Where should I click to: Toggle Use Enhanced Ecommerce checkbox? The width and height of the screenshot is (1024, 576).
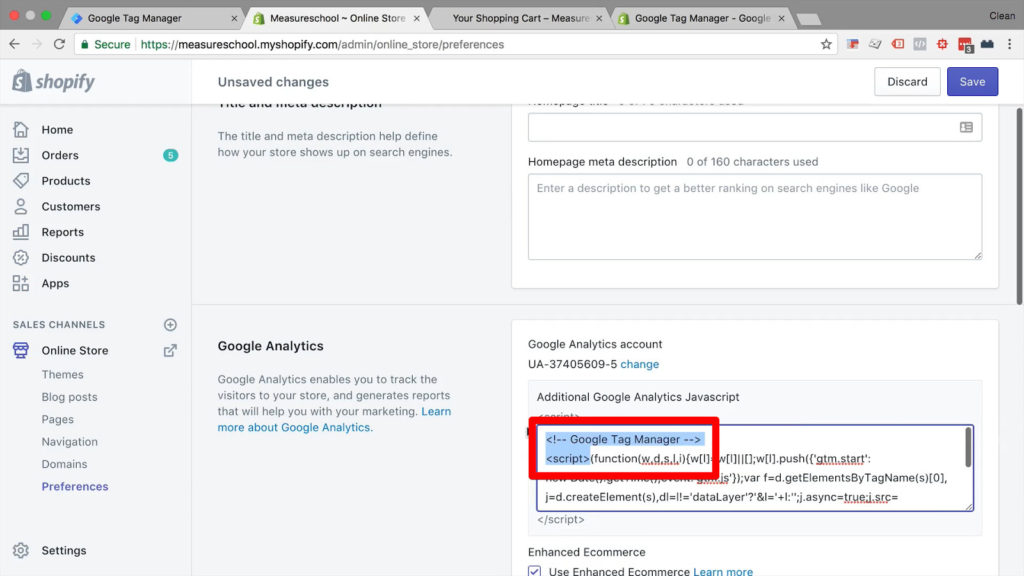click(x=535, y=571)
